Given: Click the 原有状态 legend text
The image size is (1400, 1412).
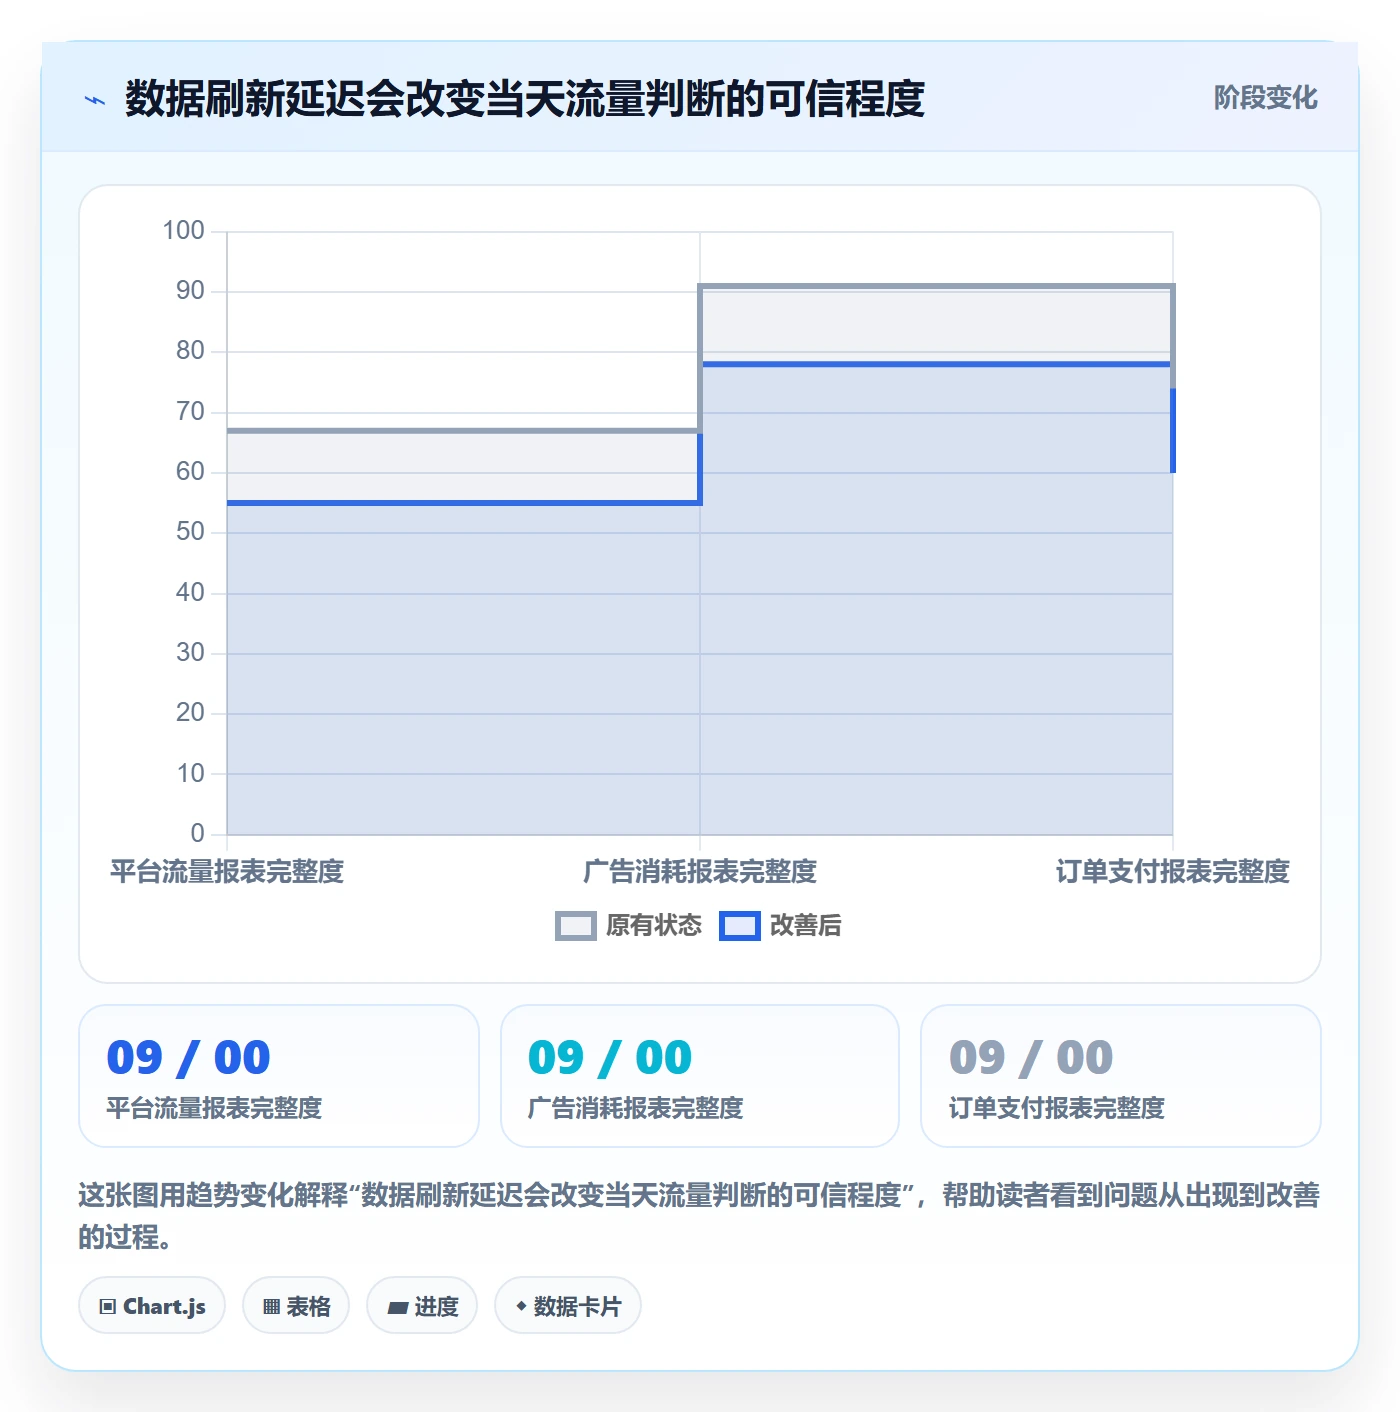Looking at the screenshot, I should [654, 926].
